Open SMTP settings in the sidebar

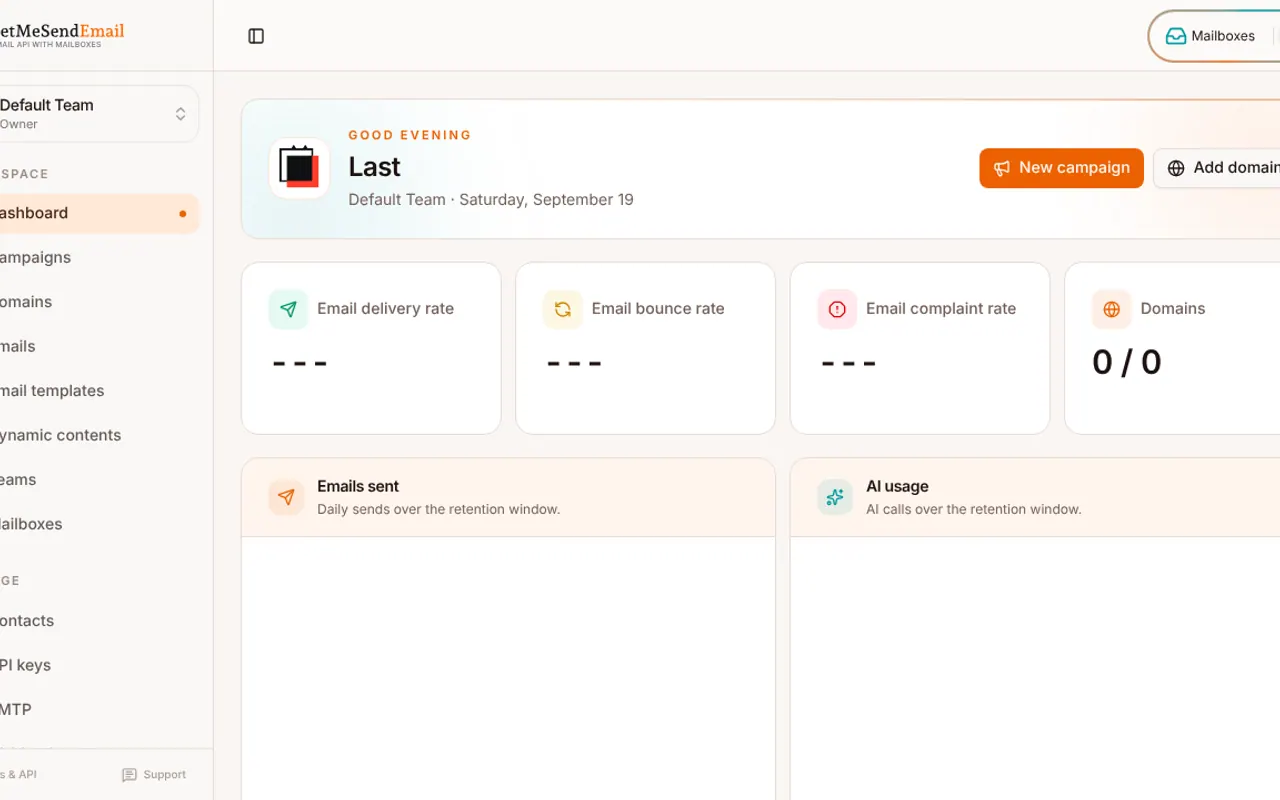pos(97,710)
